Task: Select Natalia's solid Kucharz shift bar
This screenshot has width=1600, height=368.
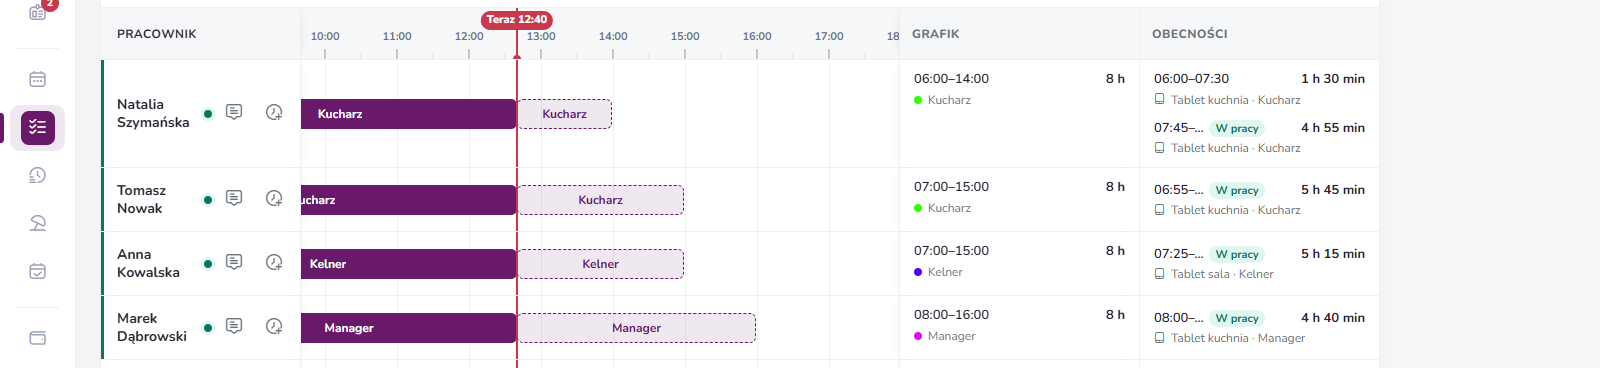Action: pyautogui.click(x=408, y=114)
